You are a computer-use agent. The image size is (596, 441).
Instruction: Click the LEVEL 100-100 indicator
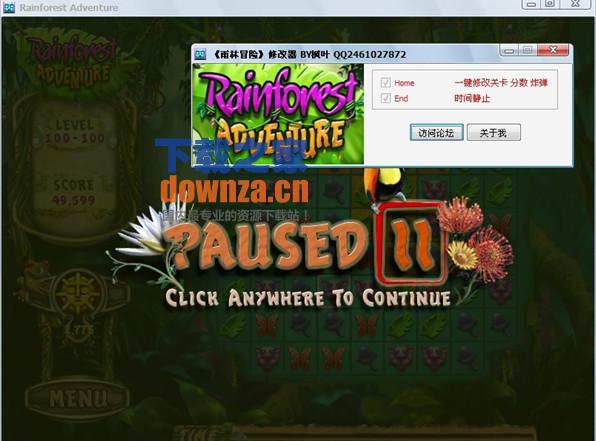point(74,131)
